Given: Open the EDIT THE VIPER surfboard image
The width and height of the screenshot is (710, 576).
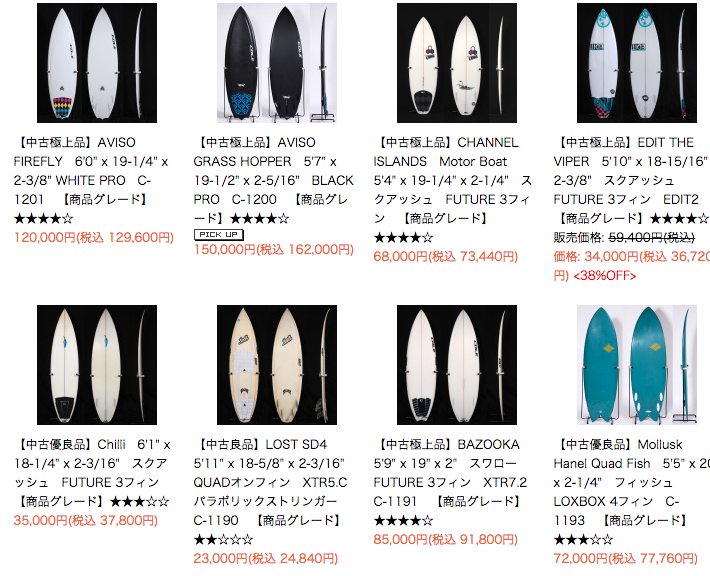Looking at the screenshot, I should (x=637, y=63).
